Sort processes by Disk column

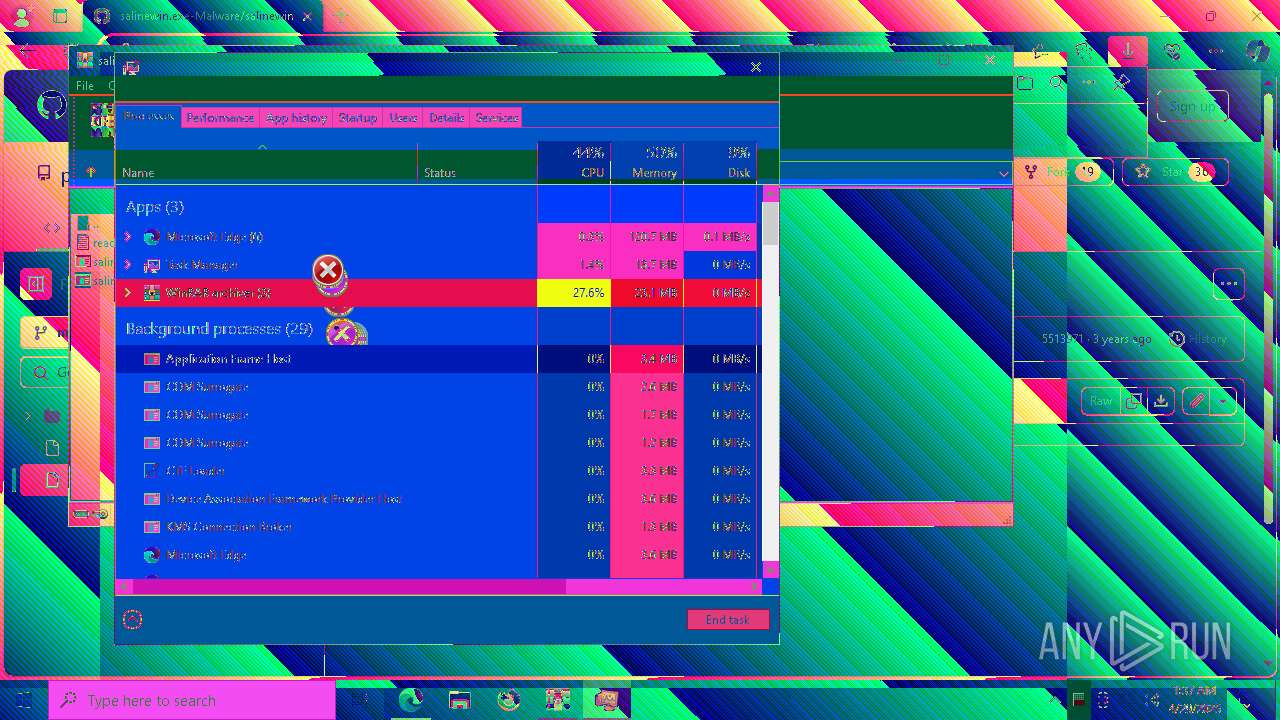720,164
